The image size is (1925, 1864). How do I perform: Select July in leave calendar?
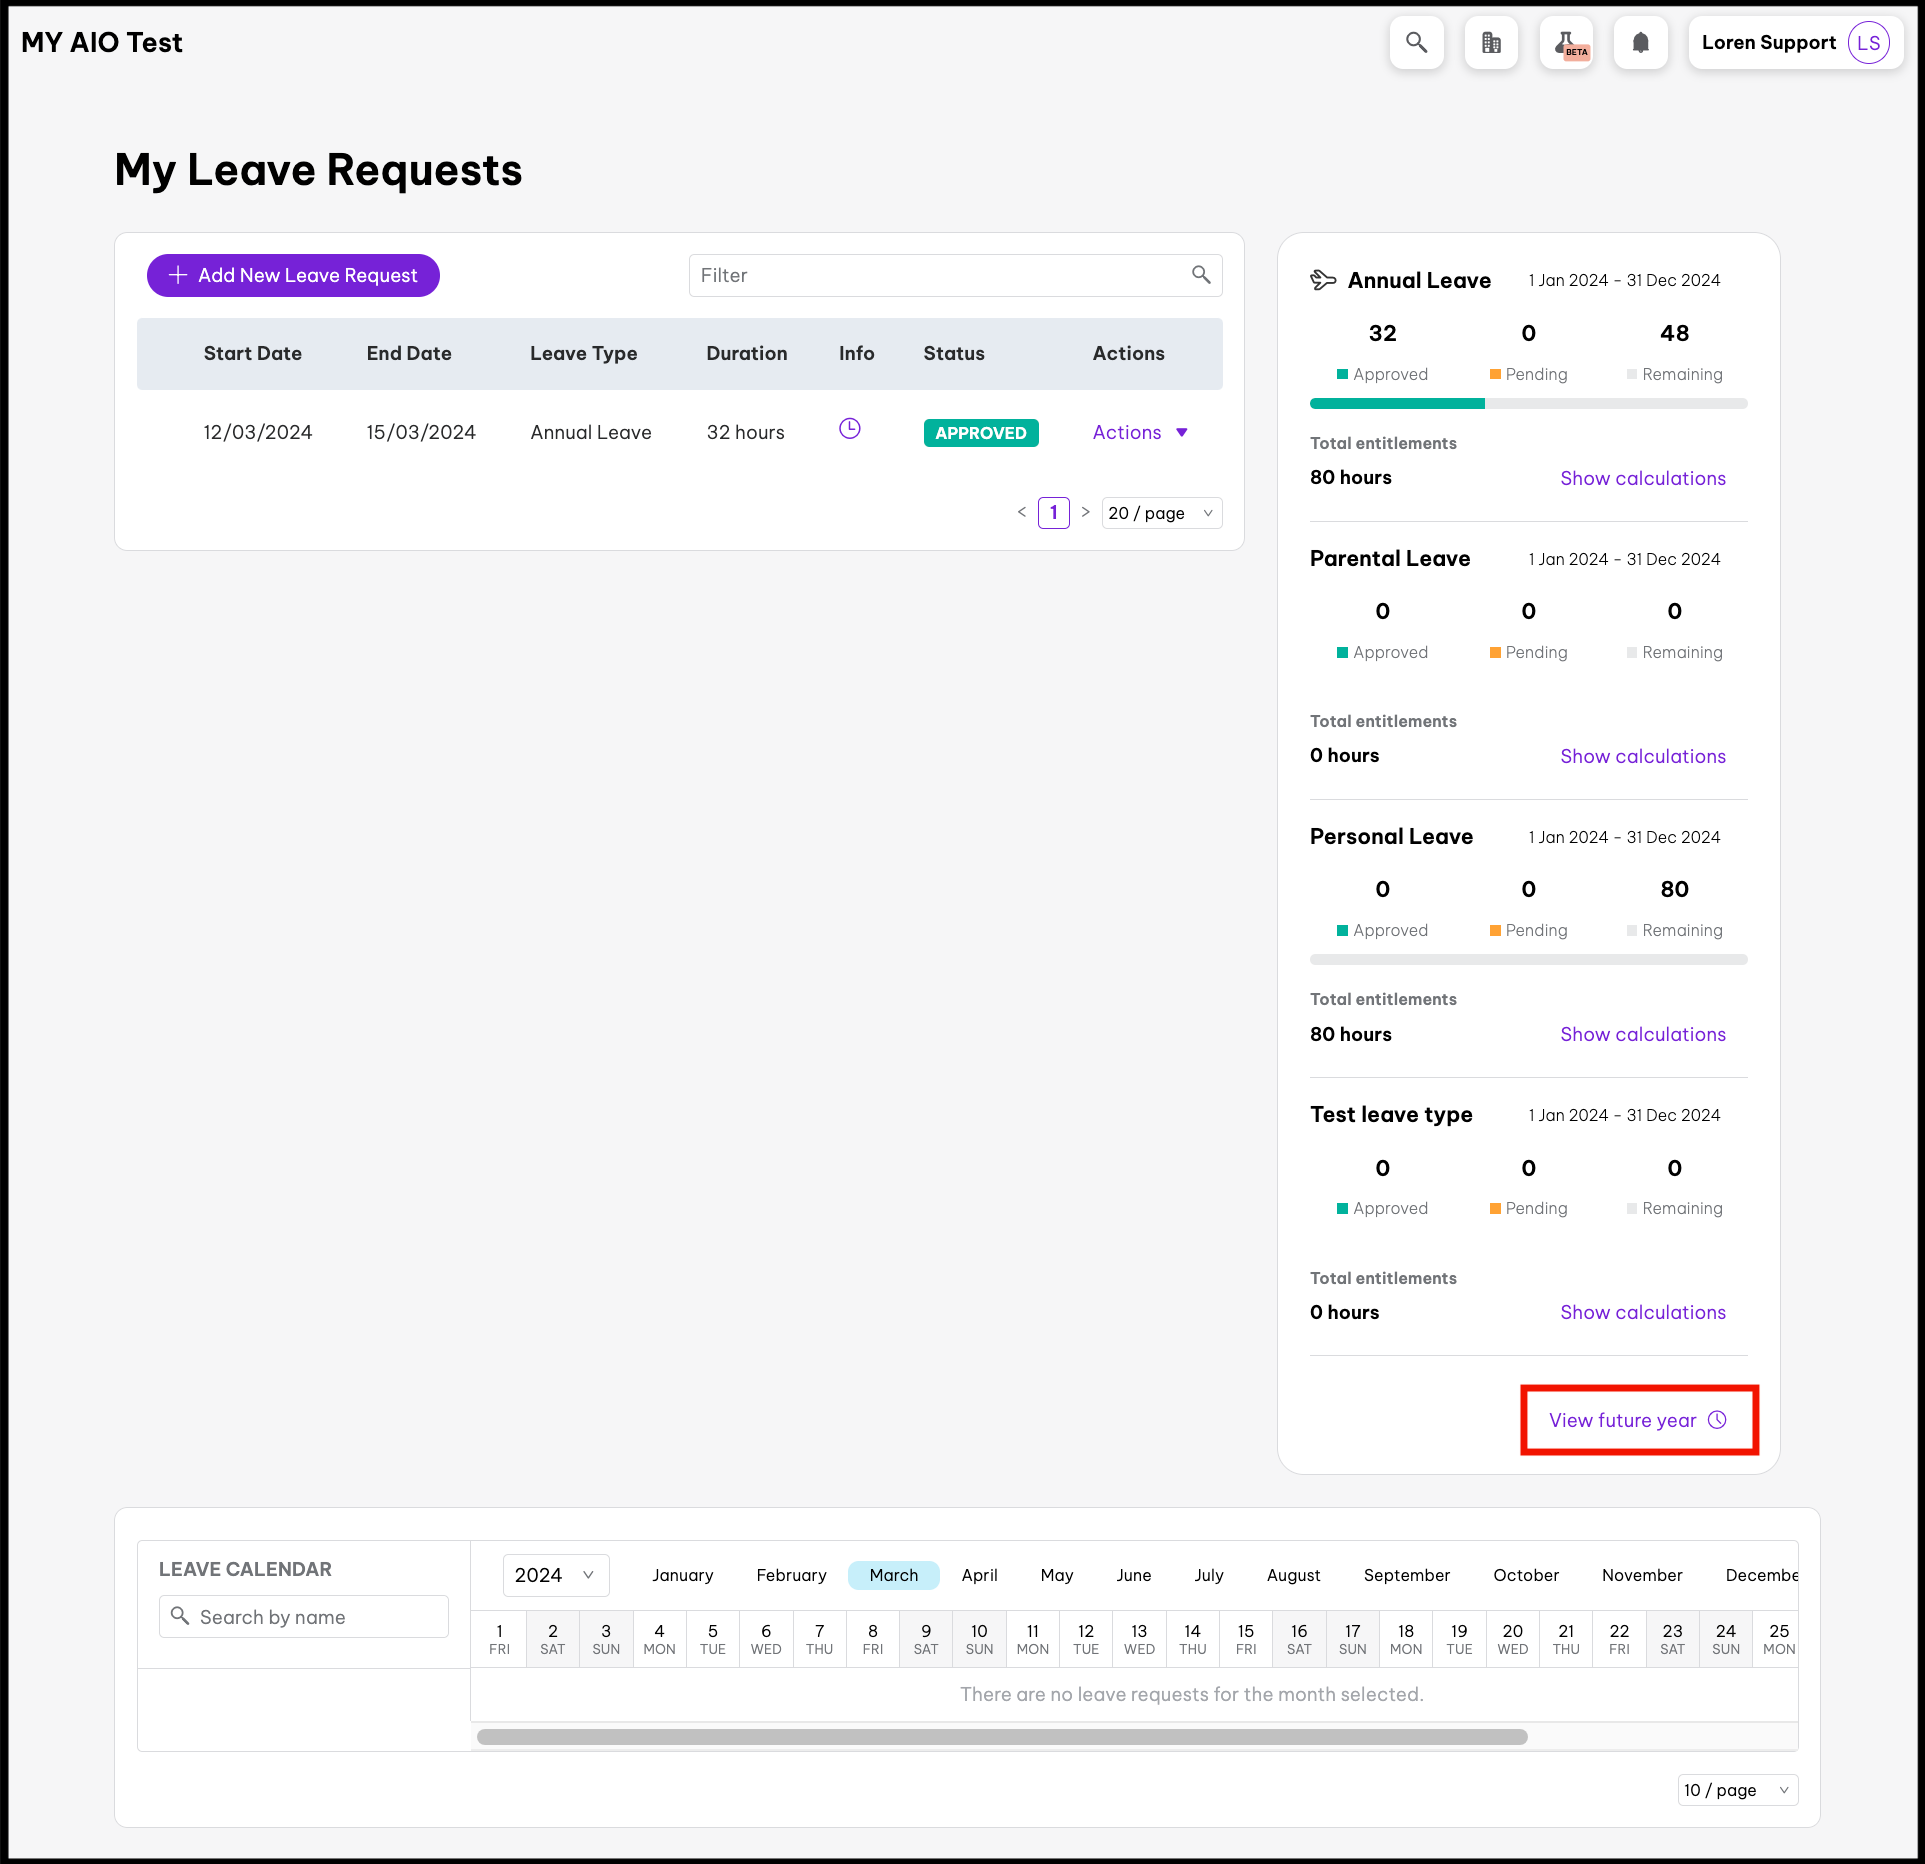[x=1208, y=1575]
